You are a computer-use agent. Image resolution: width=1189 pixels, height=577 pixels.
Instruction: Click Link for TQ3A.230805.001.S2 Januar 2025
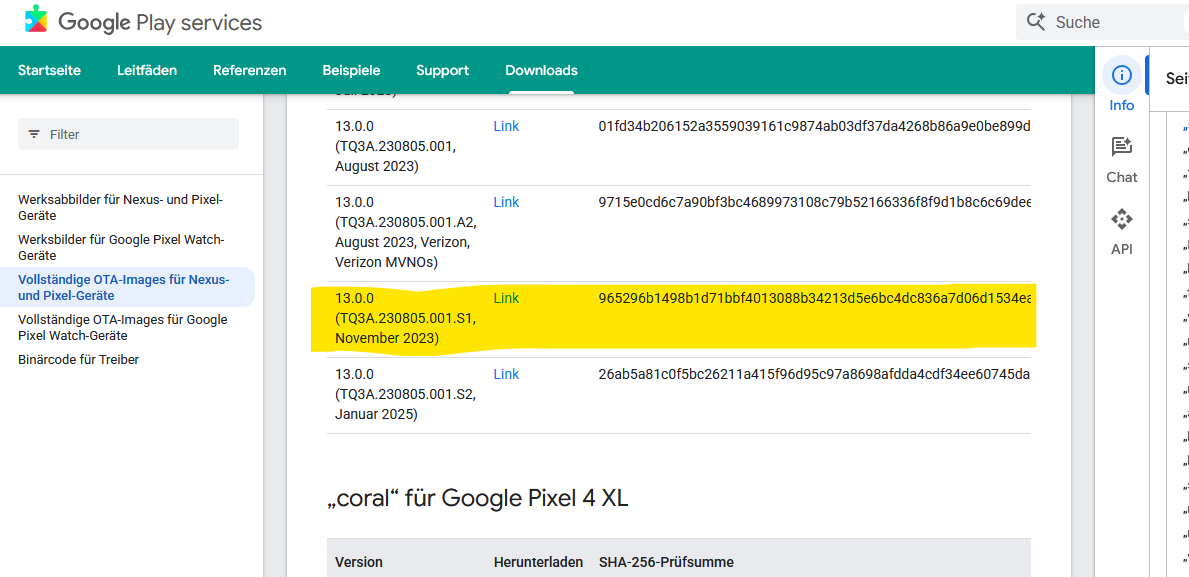coord(506,374)
